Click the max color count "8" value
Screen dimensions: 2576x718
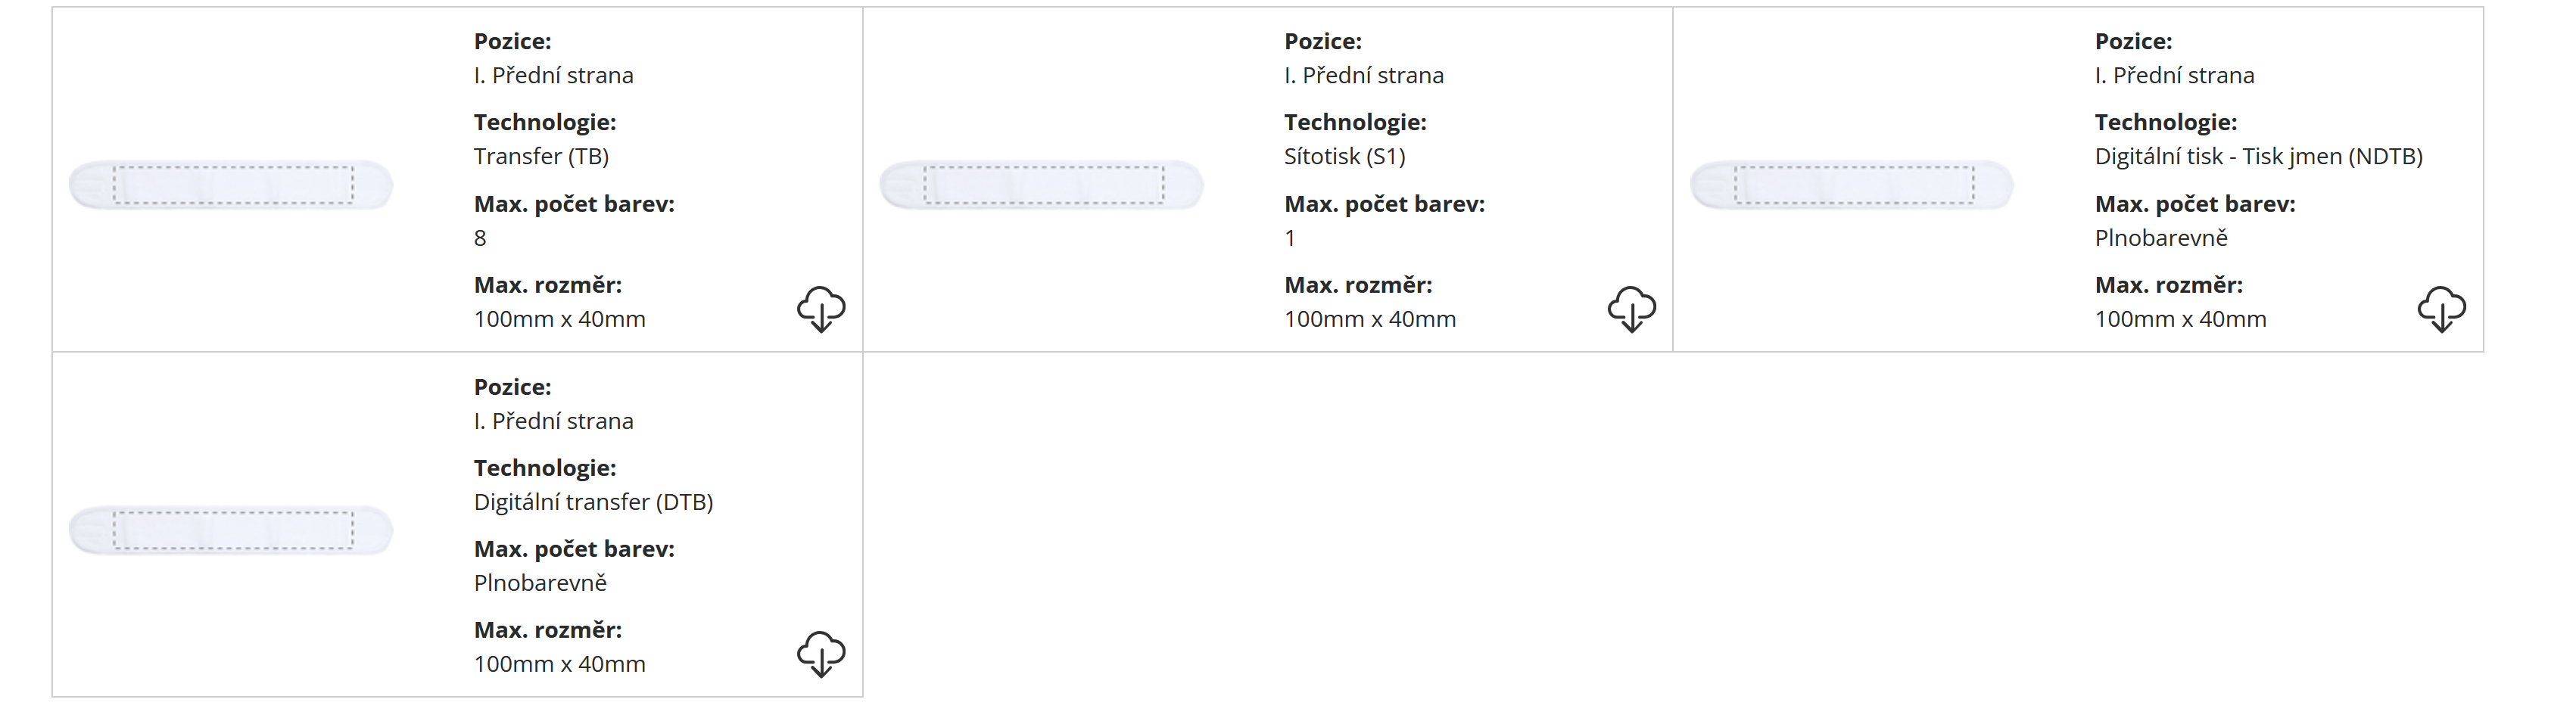(480, 238)
